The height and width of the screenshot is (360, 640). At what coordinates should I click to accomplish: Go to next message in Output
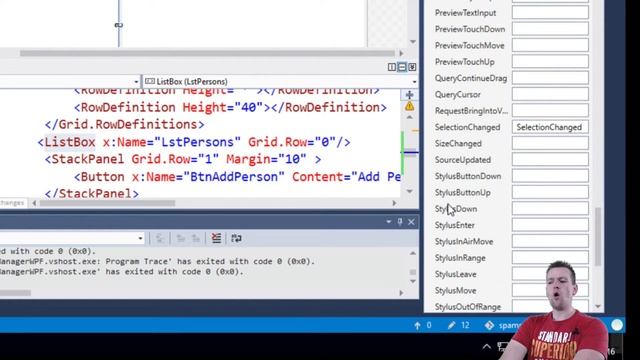(196, 238)
